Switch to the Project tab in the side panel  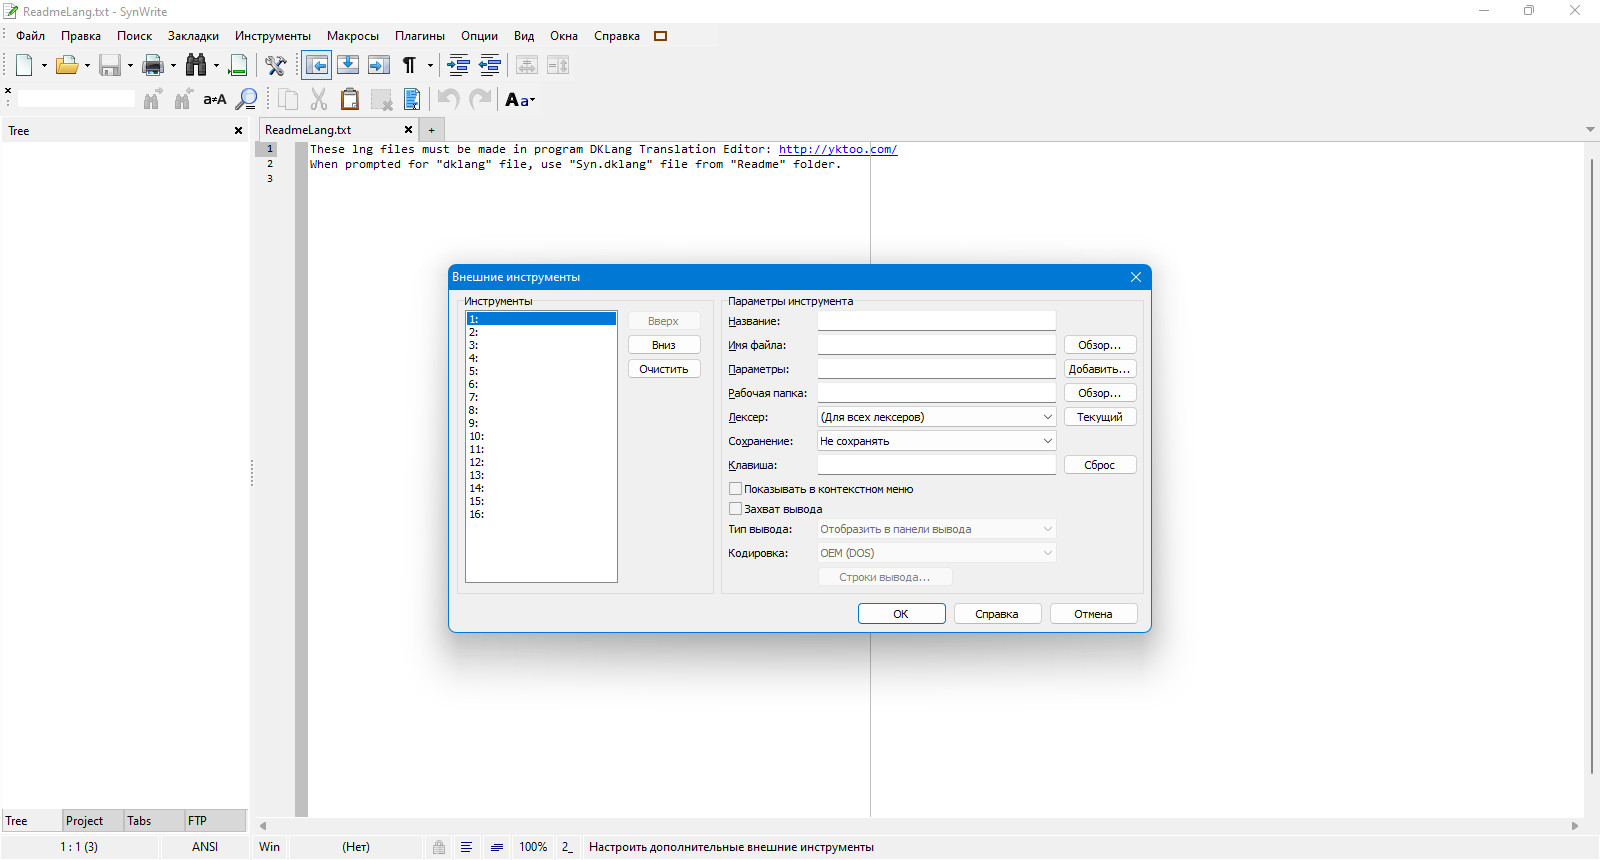click(85, 821)
